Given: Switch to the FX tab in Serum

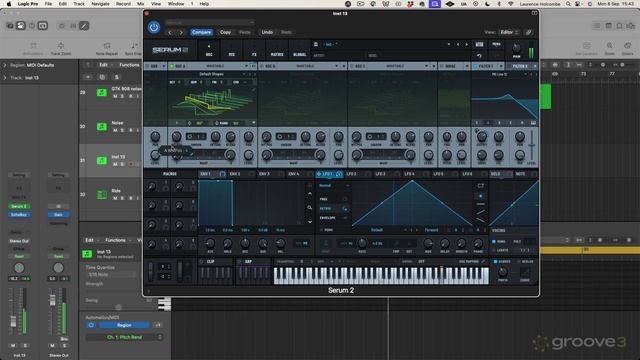Looking at the screenshot, I should click(x=254, y=51).
